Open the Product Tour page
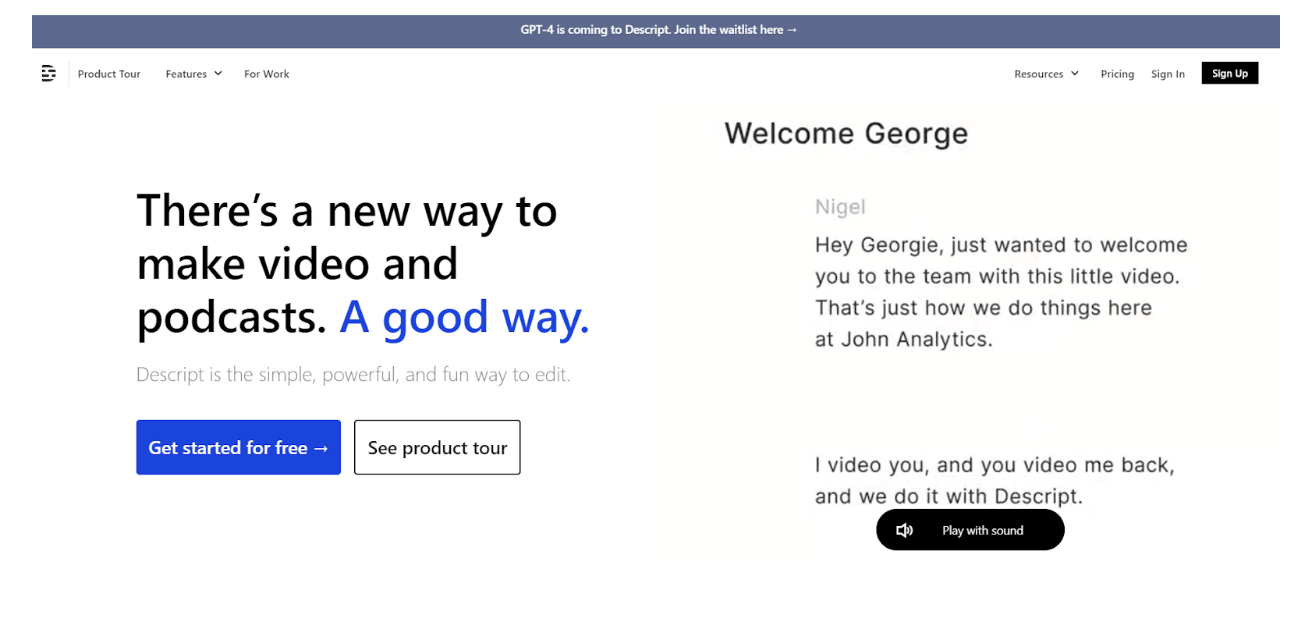 coord(109,73)
